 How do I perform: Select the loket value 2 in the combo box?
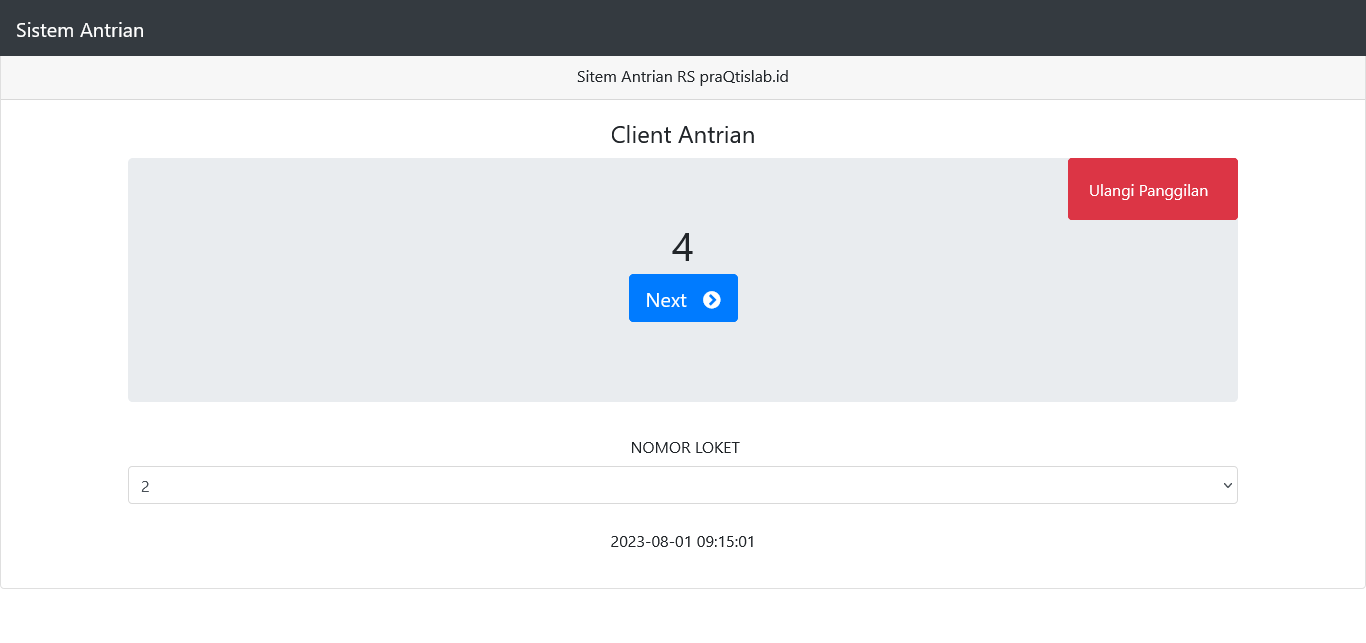point(146,486)
